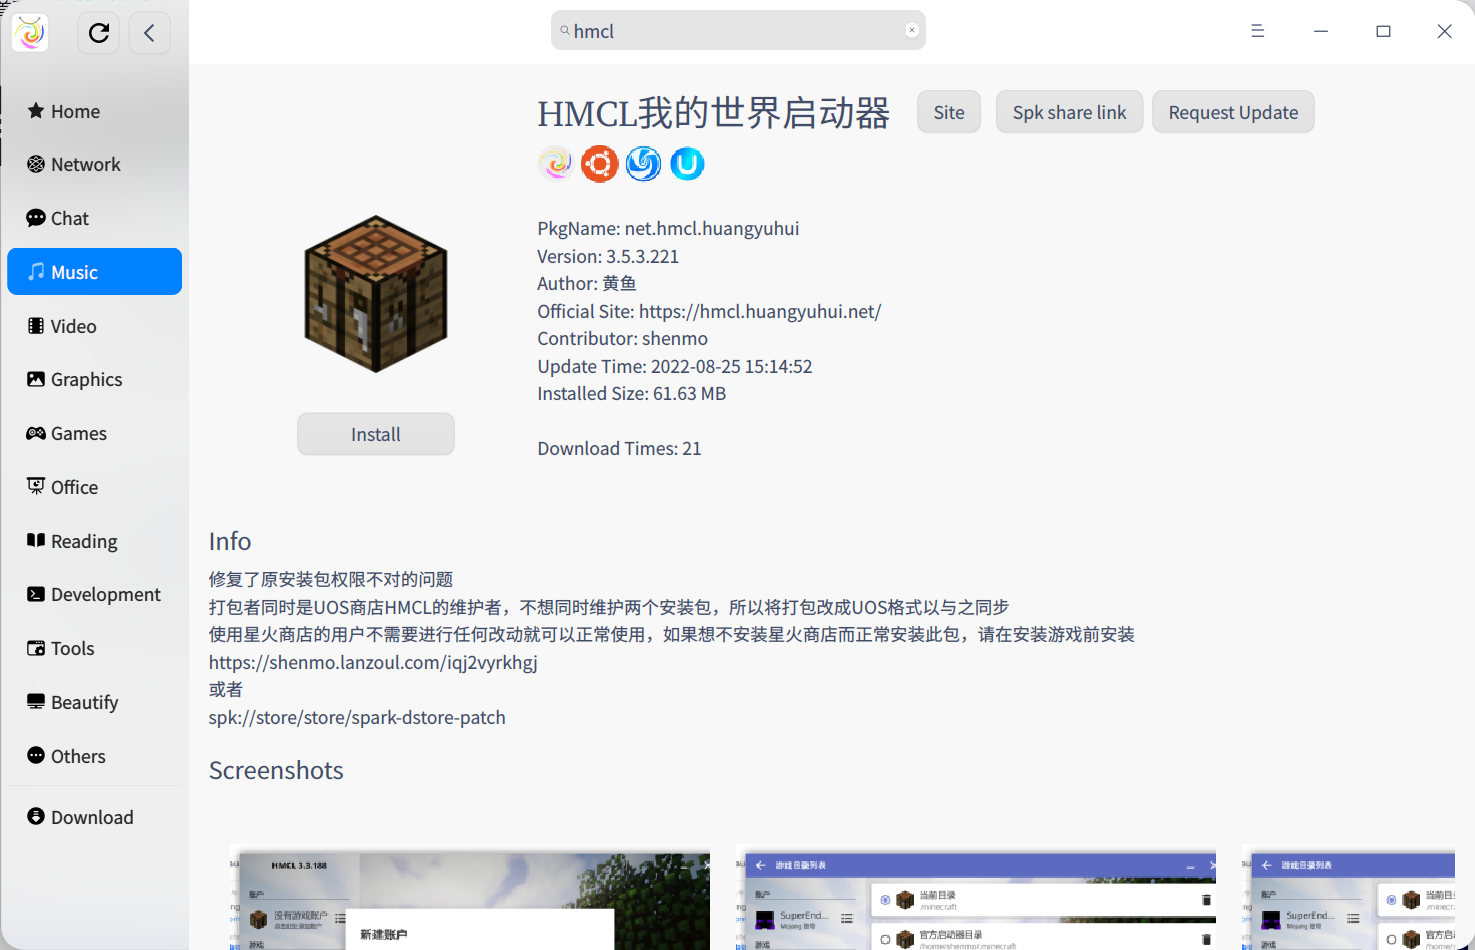Click the blue UOS platform icon
Viewport: 1475px width, 950px height.
coord(687,163)
